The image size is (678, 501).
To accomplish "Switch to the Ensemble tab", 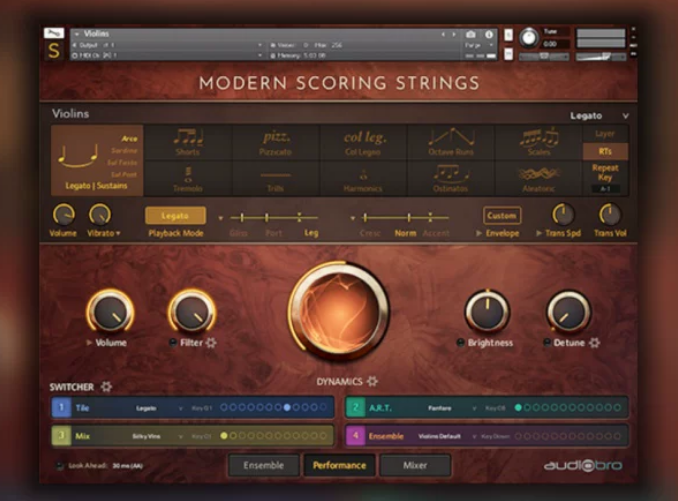I will pos(264,466).
